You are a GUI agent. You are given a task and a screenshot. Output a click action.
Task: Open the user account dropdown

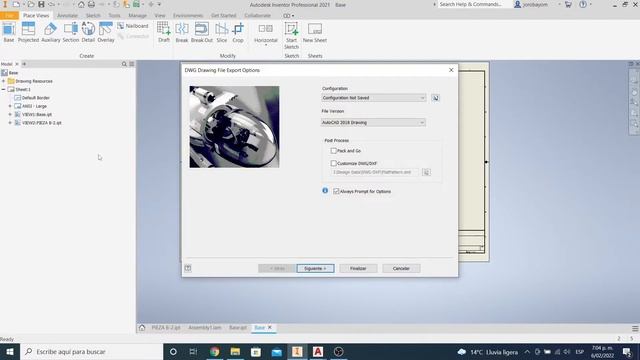pos(559,4)
